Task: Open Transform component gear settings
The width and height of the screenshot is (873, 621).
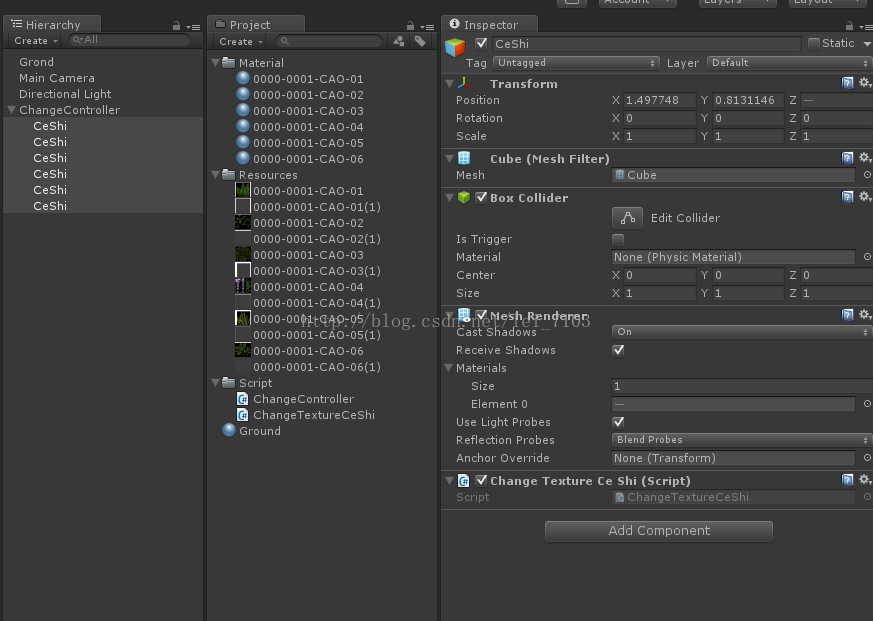Action: [865, 83]
